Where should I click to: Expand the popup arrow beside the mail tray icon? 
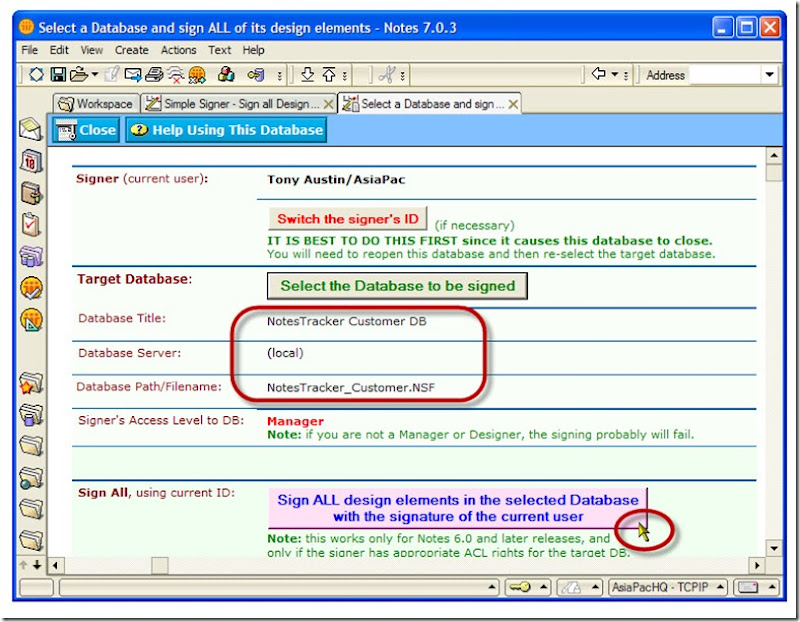click(772, 587)
